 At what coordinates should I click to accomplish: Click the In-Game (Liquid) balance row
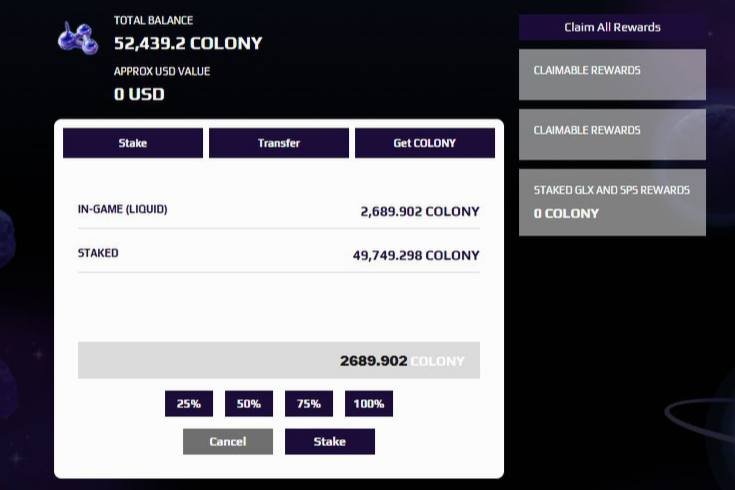pyautogui.click(x=279, y=211)
